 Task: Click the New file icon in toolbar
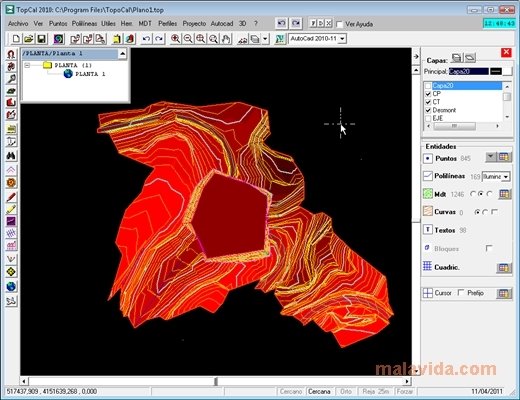(x=16, y=39)
